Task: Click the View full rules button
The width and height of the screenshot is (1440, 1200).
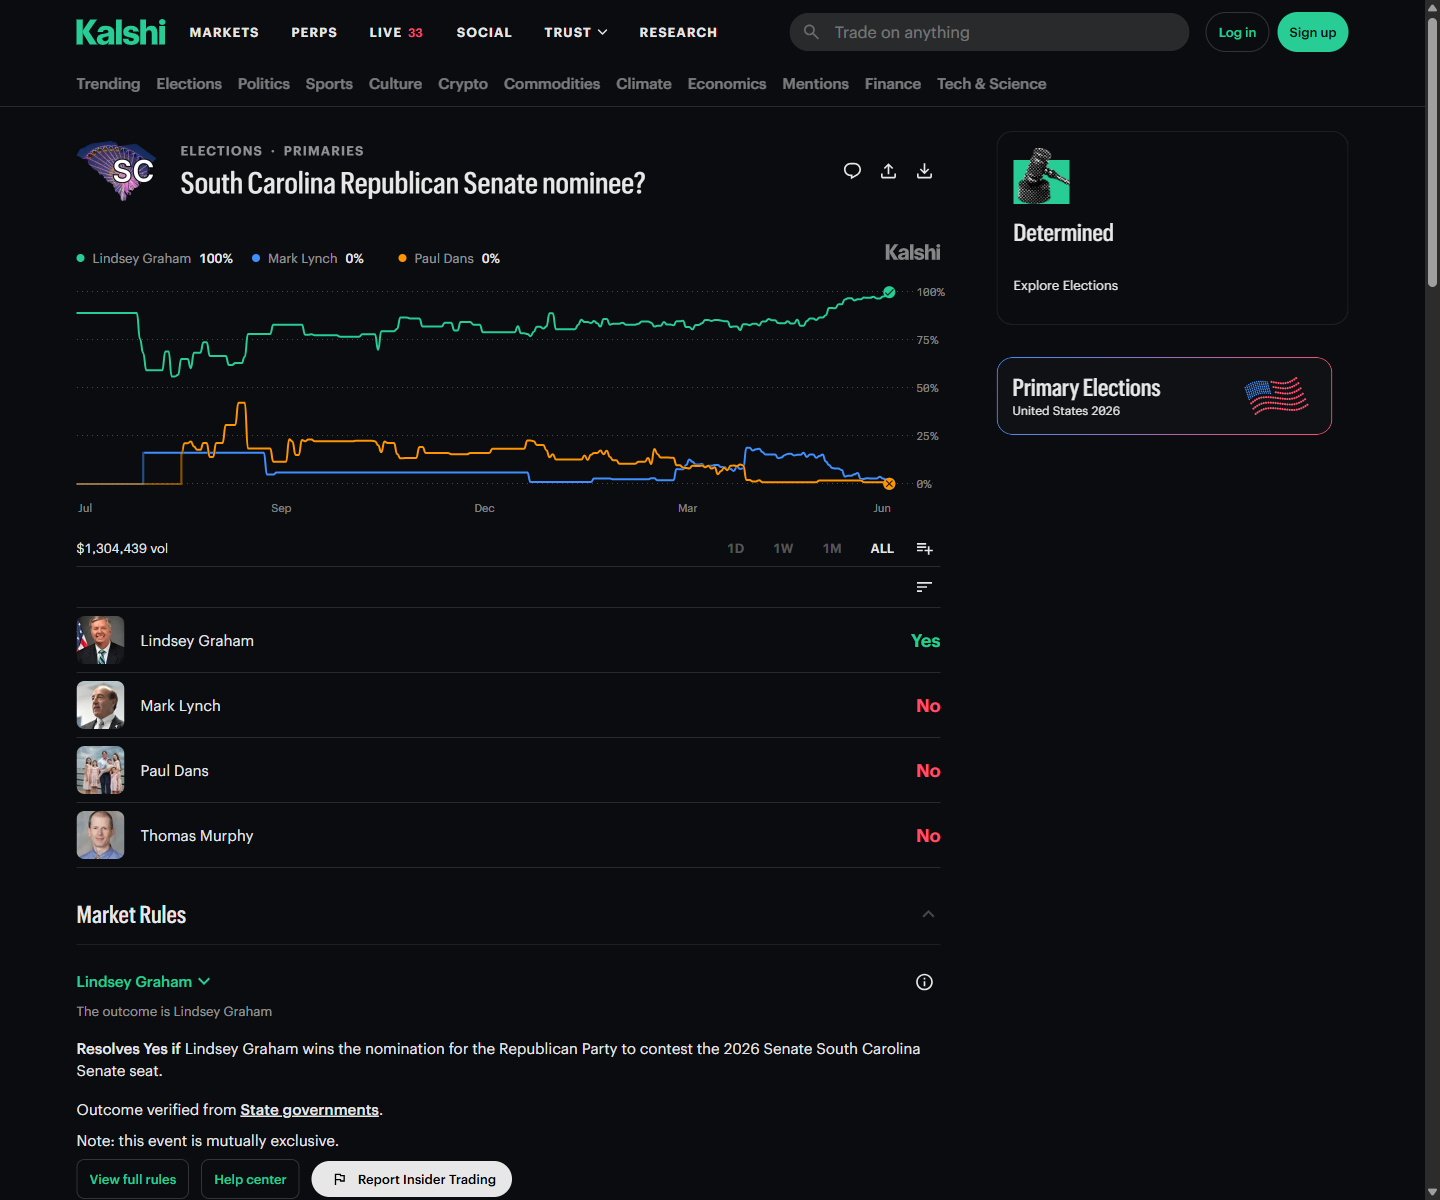Action: point(133,1179)
